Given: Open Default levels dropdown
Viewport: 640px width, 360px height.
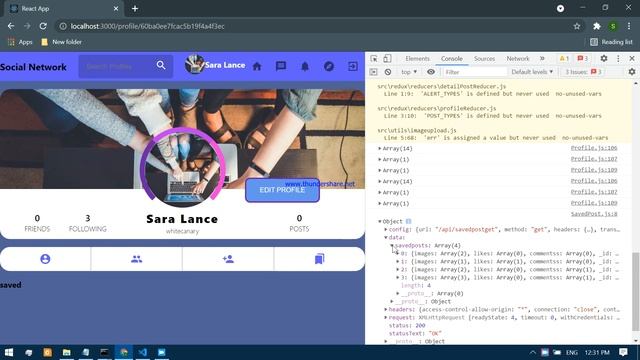Looking at the screenshot, I should coord(532,72).
